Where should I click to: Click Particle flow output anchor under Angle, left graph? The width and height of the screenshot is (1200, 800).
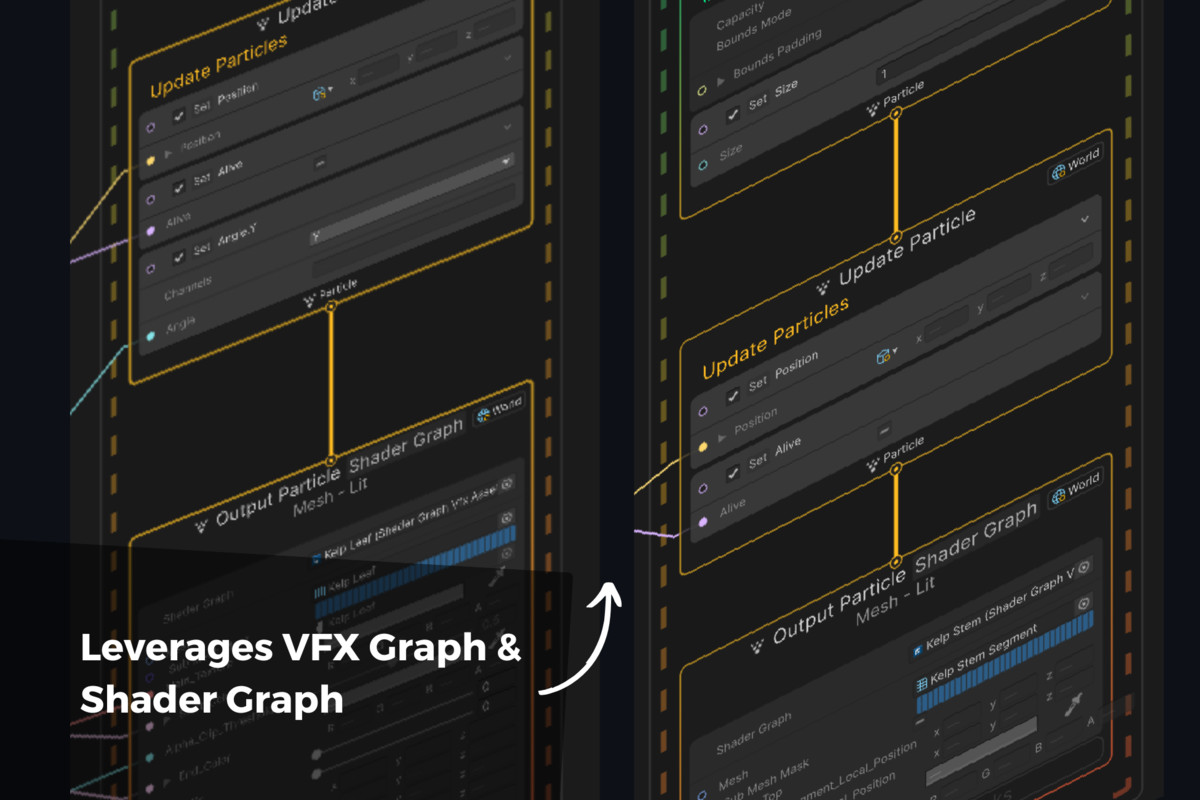point(331,305)
